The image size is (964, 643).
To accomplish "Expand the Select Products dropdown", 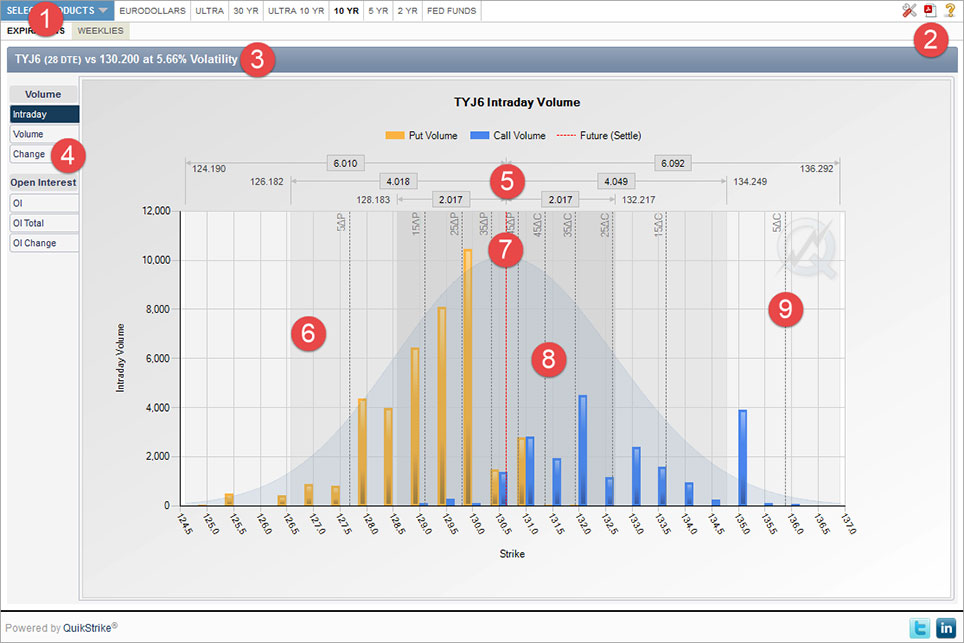I will pyautogui.click(x=57, y=11).
